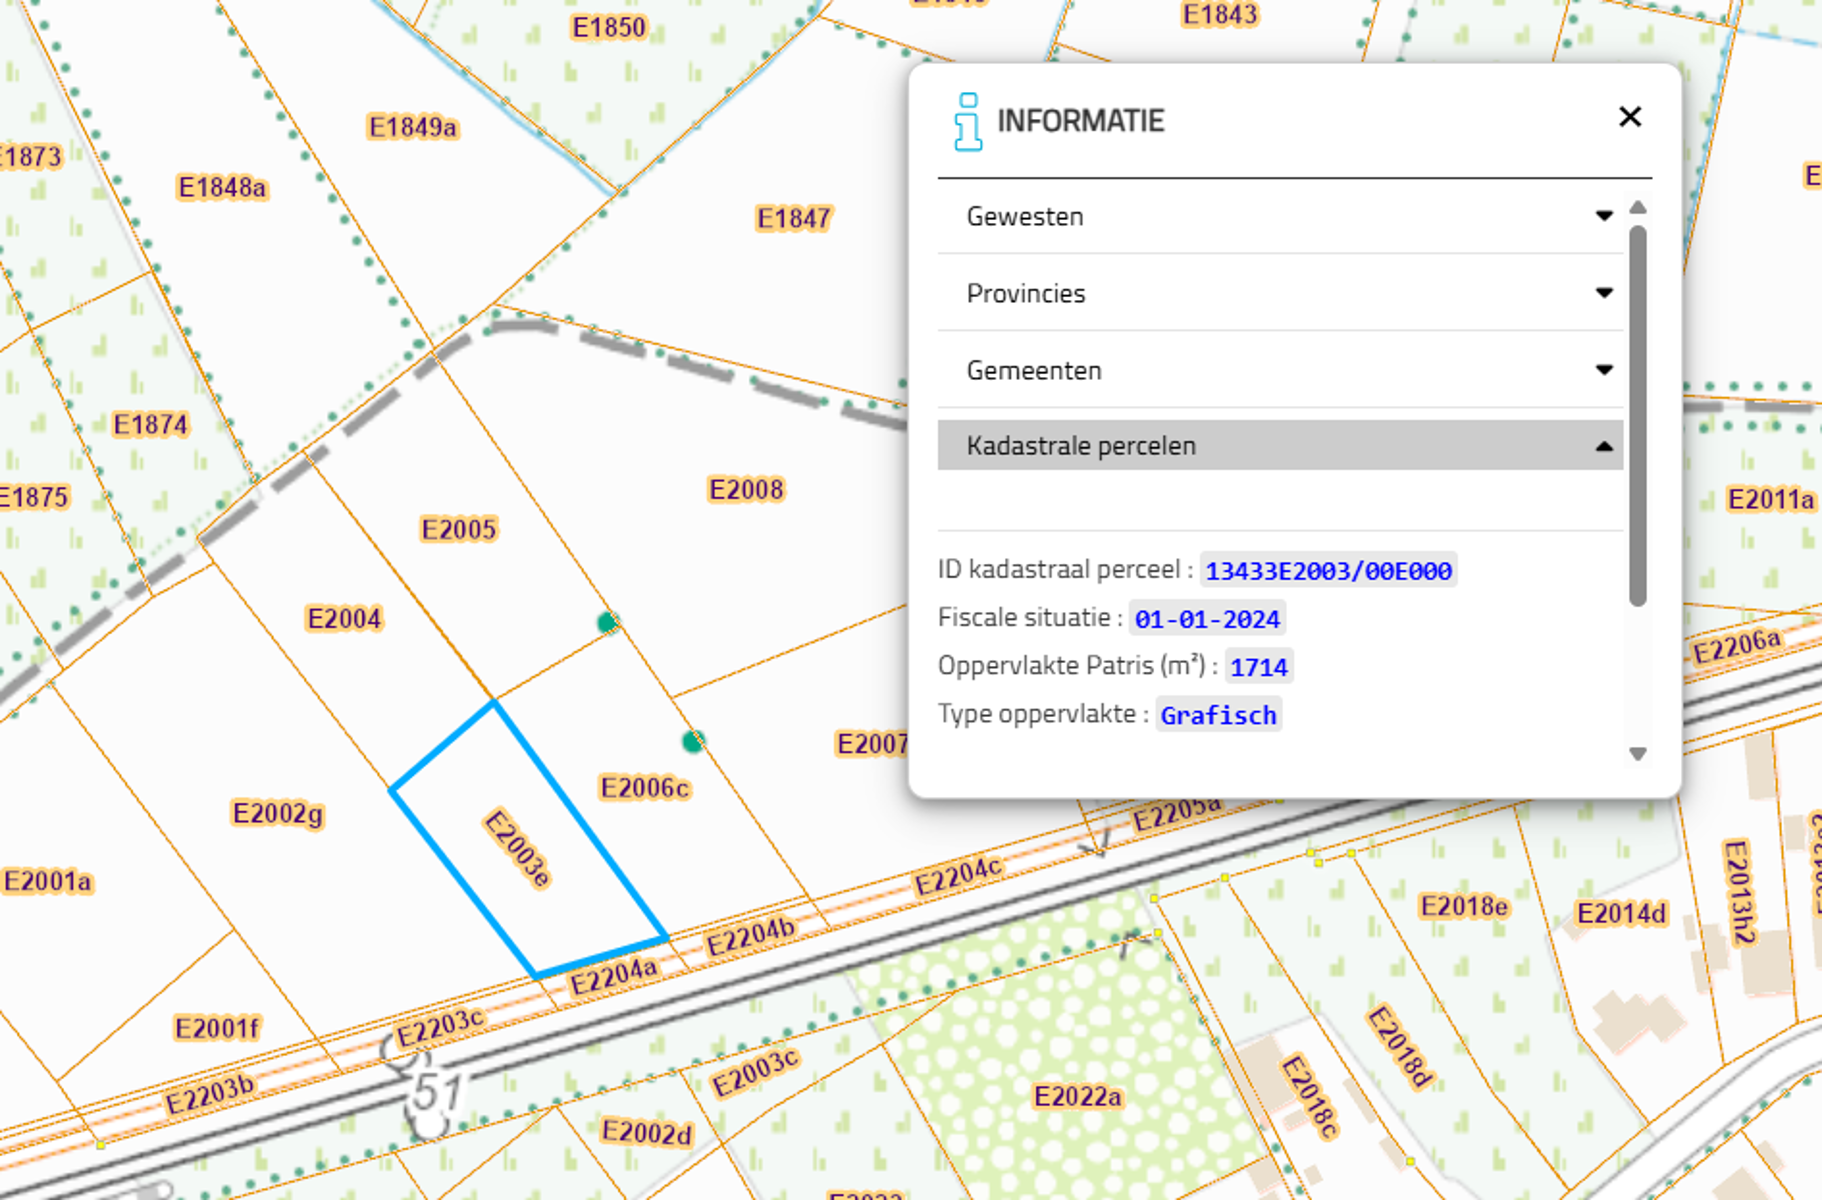This screenshot has width=1822, height=1200.
Task: Select parcel E2022a on the map
Action: pyautogui.click(x=1077, y=1097)
